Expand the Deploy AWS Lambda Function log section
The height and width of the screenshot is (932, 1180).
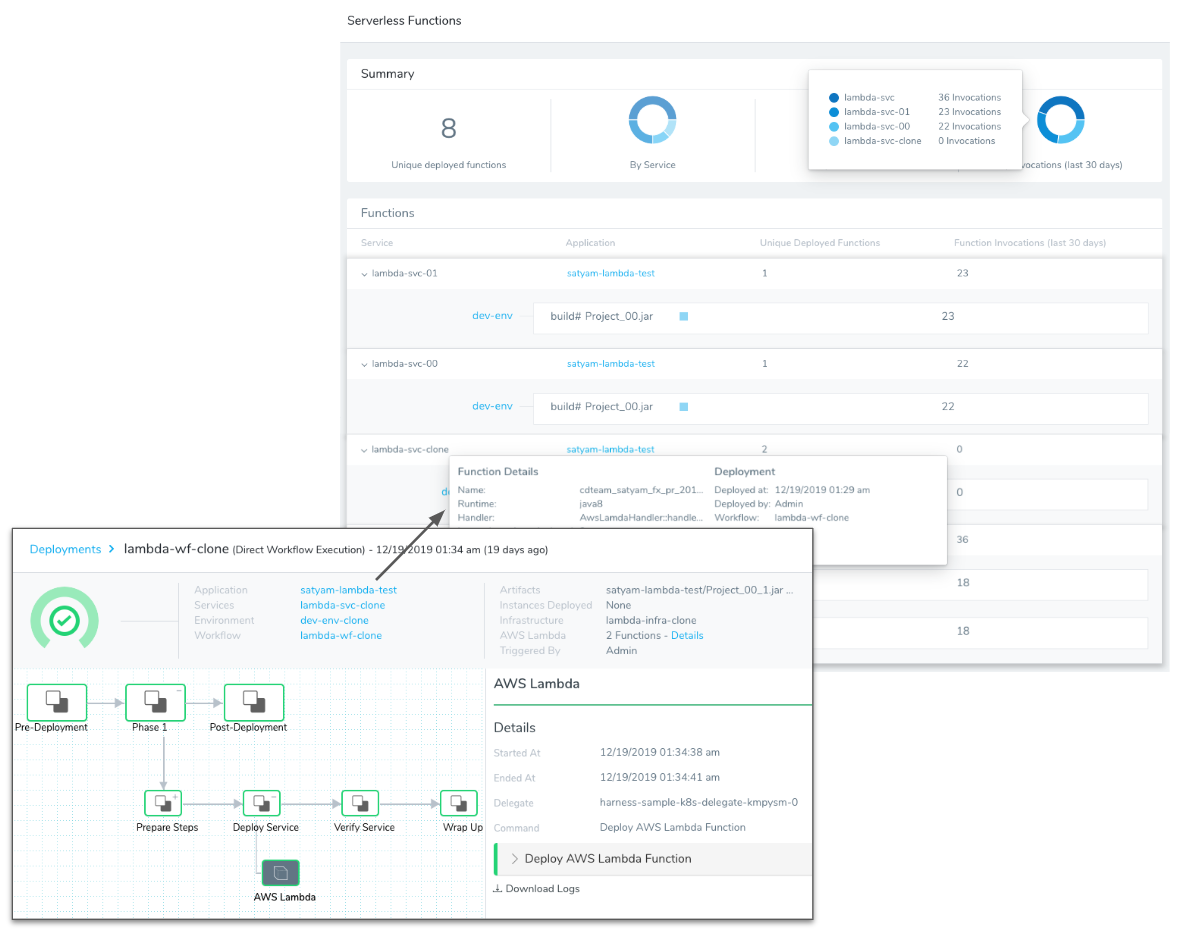pos(515,858)
